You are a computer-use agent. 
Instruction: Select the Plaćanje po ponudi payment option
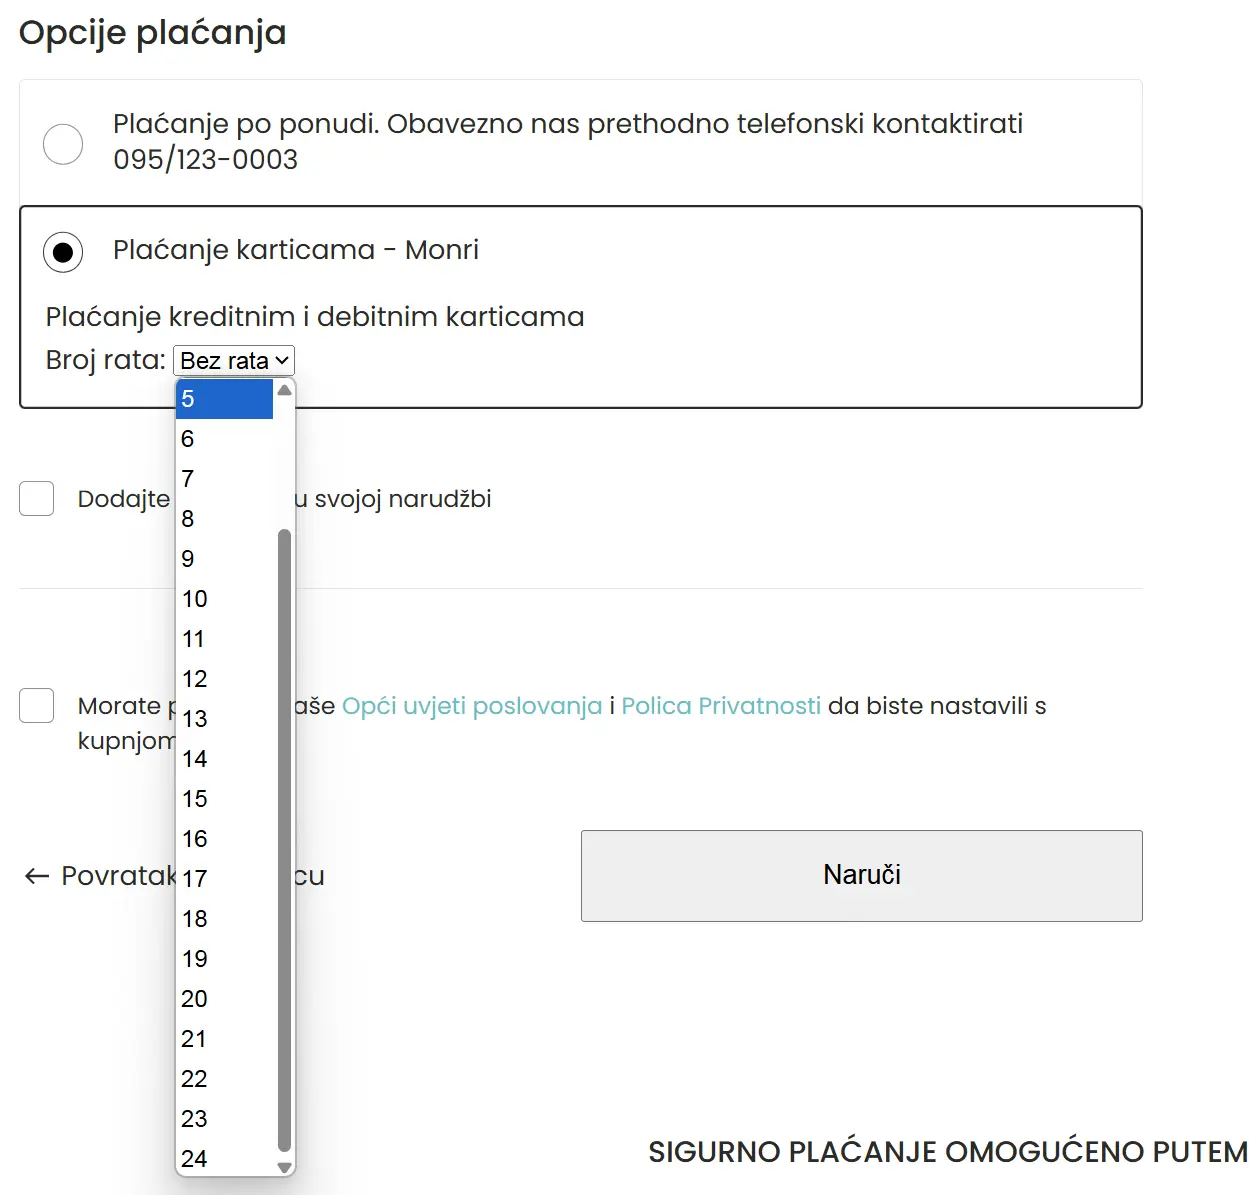pyautogui.click(x=63, y=144)
